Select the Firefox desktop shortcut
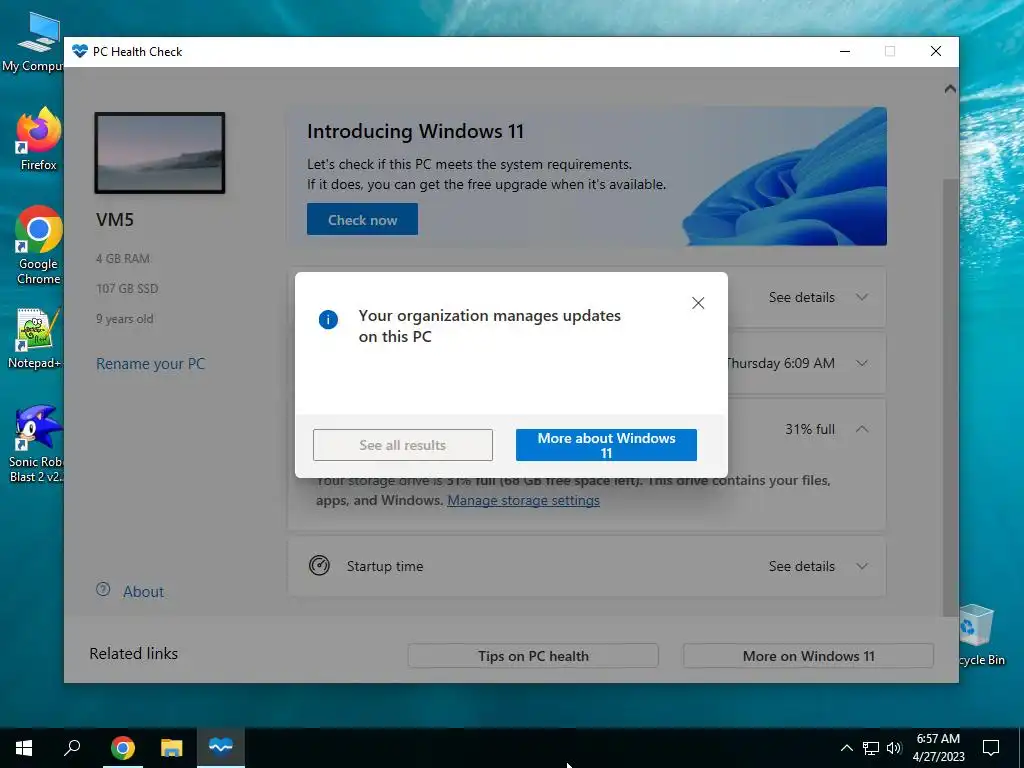Viewport: 1024px width, 768px height. pyautogui.click(x=38, y=138)
